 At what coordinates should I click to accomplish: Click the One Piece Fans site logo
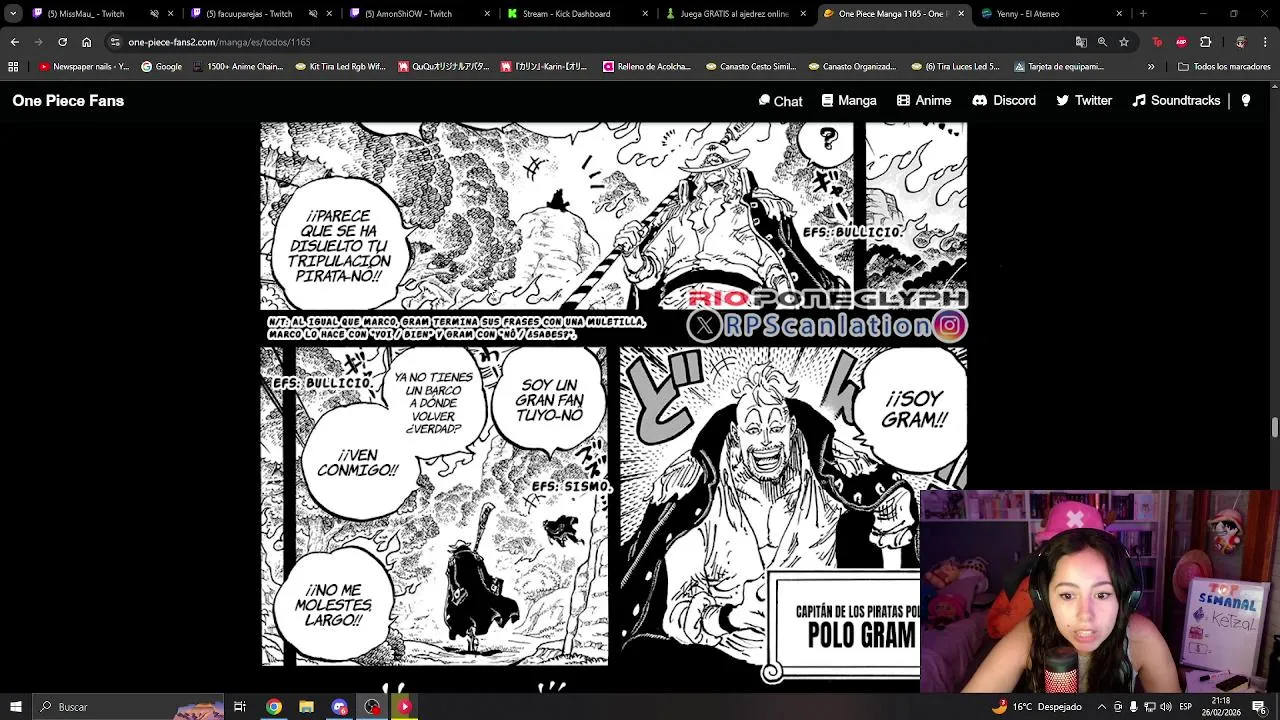(68, 101)
